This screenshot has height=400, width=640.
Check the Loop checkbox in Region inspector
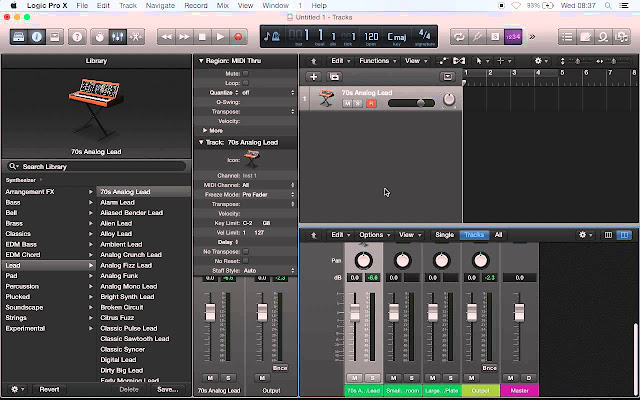pyautogui.click(x=246, y=83)
